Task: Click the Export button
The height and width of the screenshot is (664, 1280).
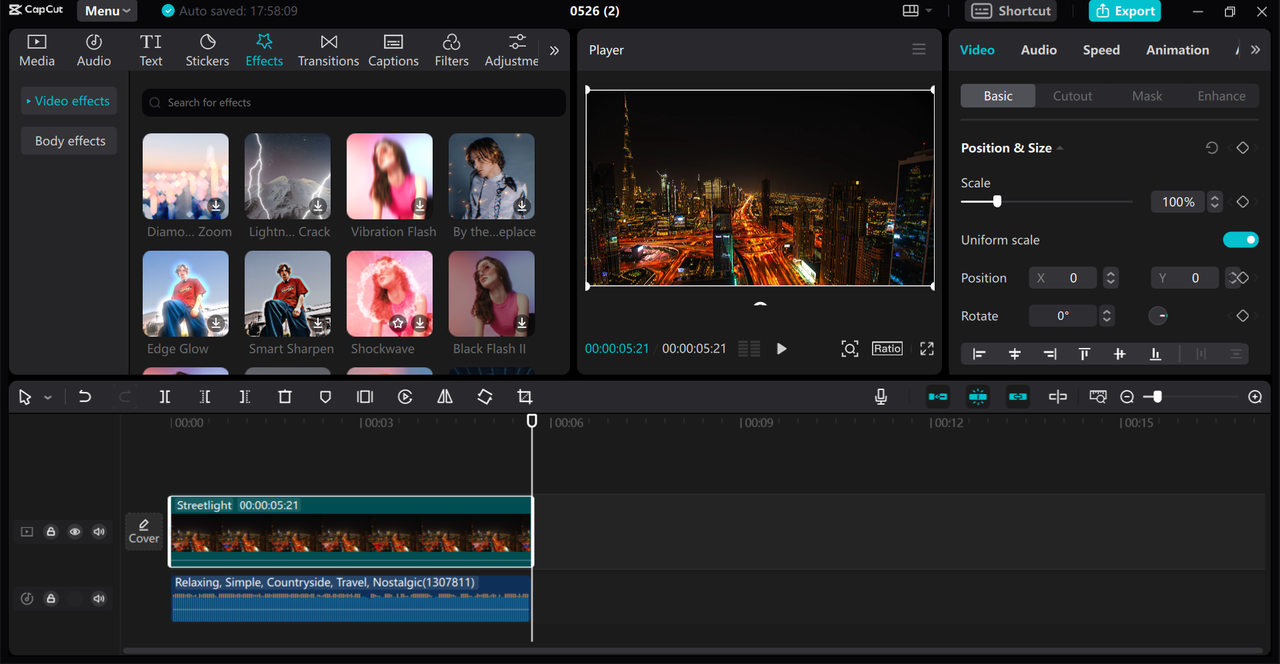Action: click(x=1125, y=11)
